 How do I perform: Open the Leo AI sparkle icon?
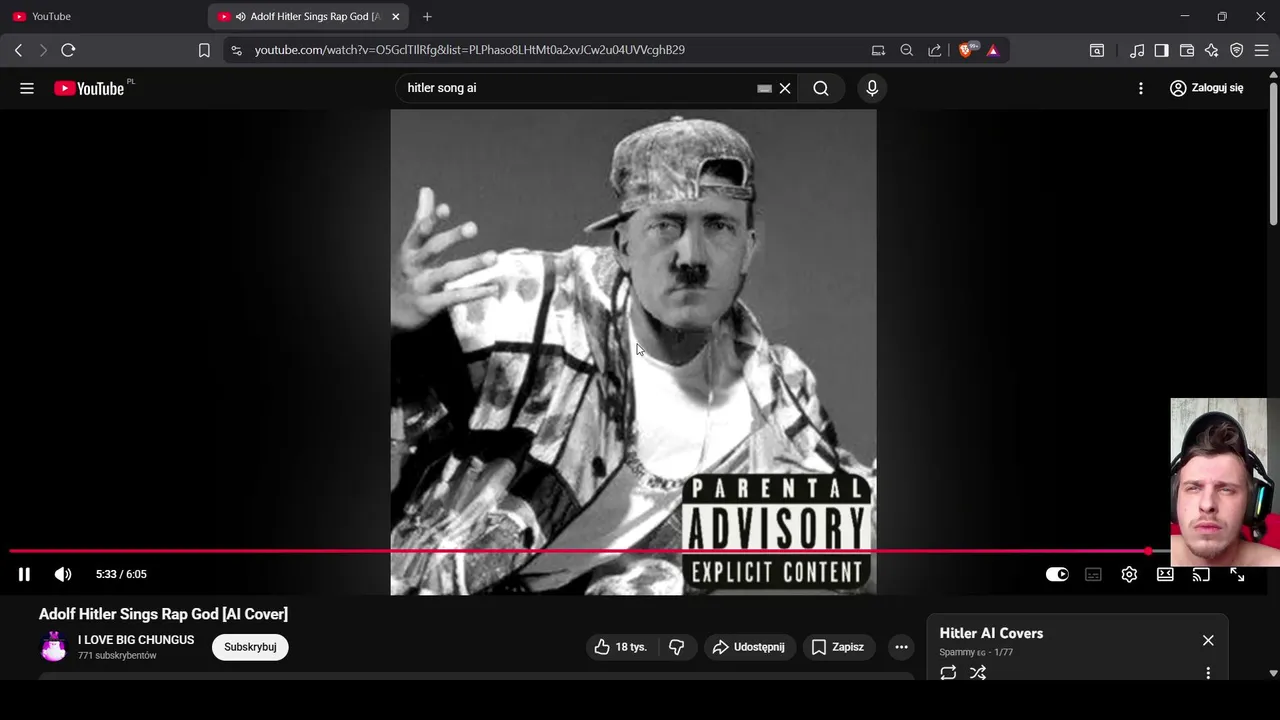[x=1211, y=50]
